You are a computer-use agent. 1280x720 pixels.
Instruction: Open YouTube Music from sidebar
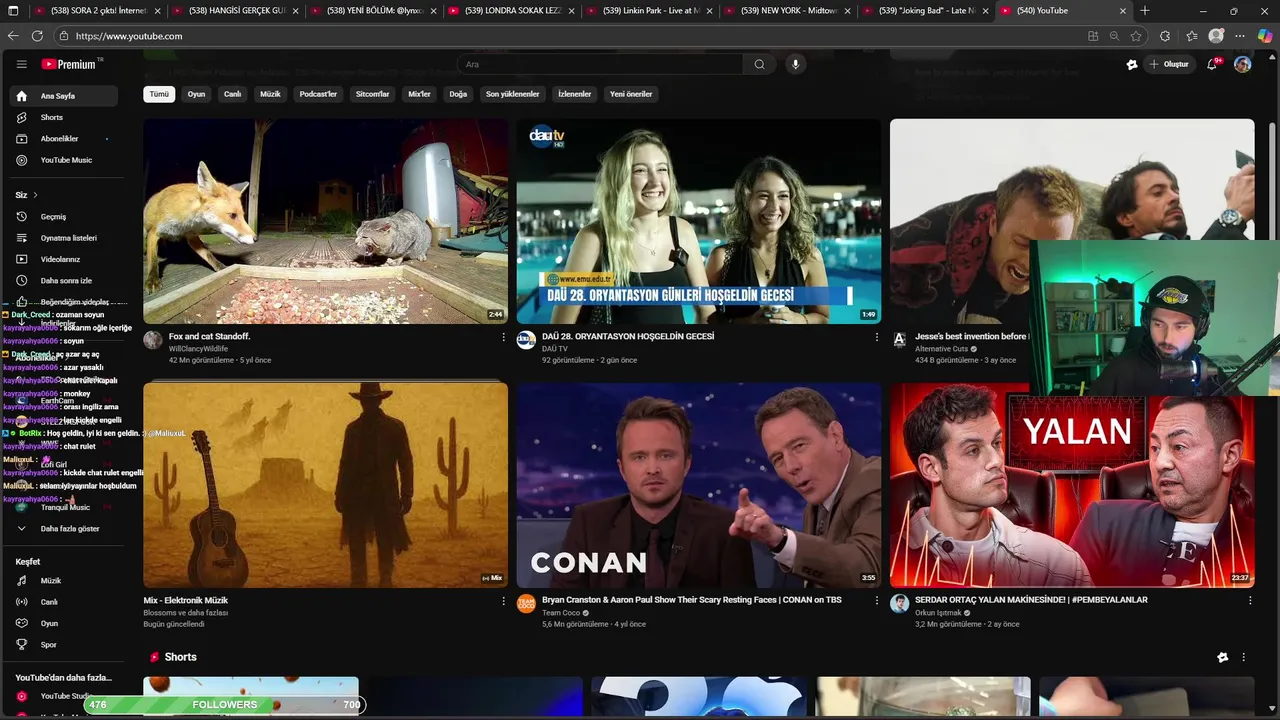(66, 160)
